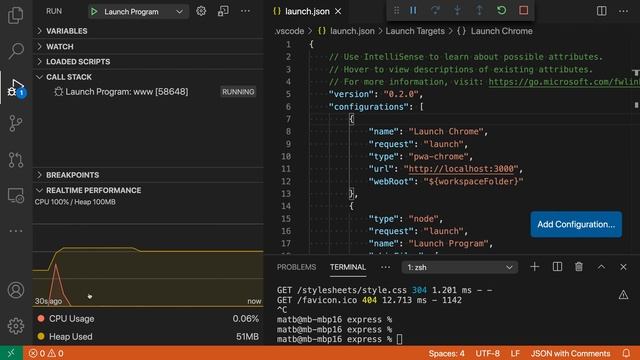Split the terminal pane
The height and width of the screenshot is (360, 640).
(x=557, y=267)
